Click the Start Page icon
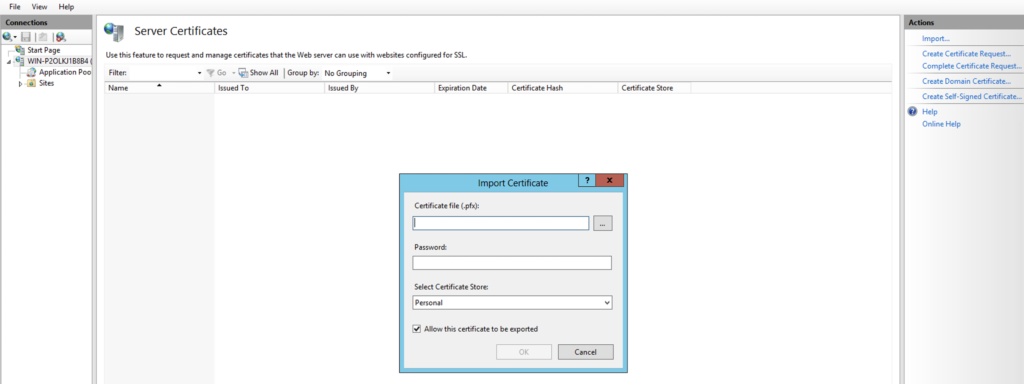1024x384 pixels. (20, 50)
